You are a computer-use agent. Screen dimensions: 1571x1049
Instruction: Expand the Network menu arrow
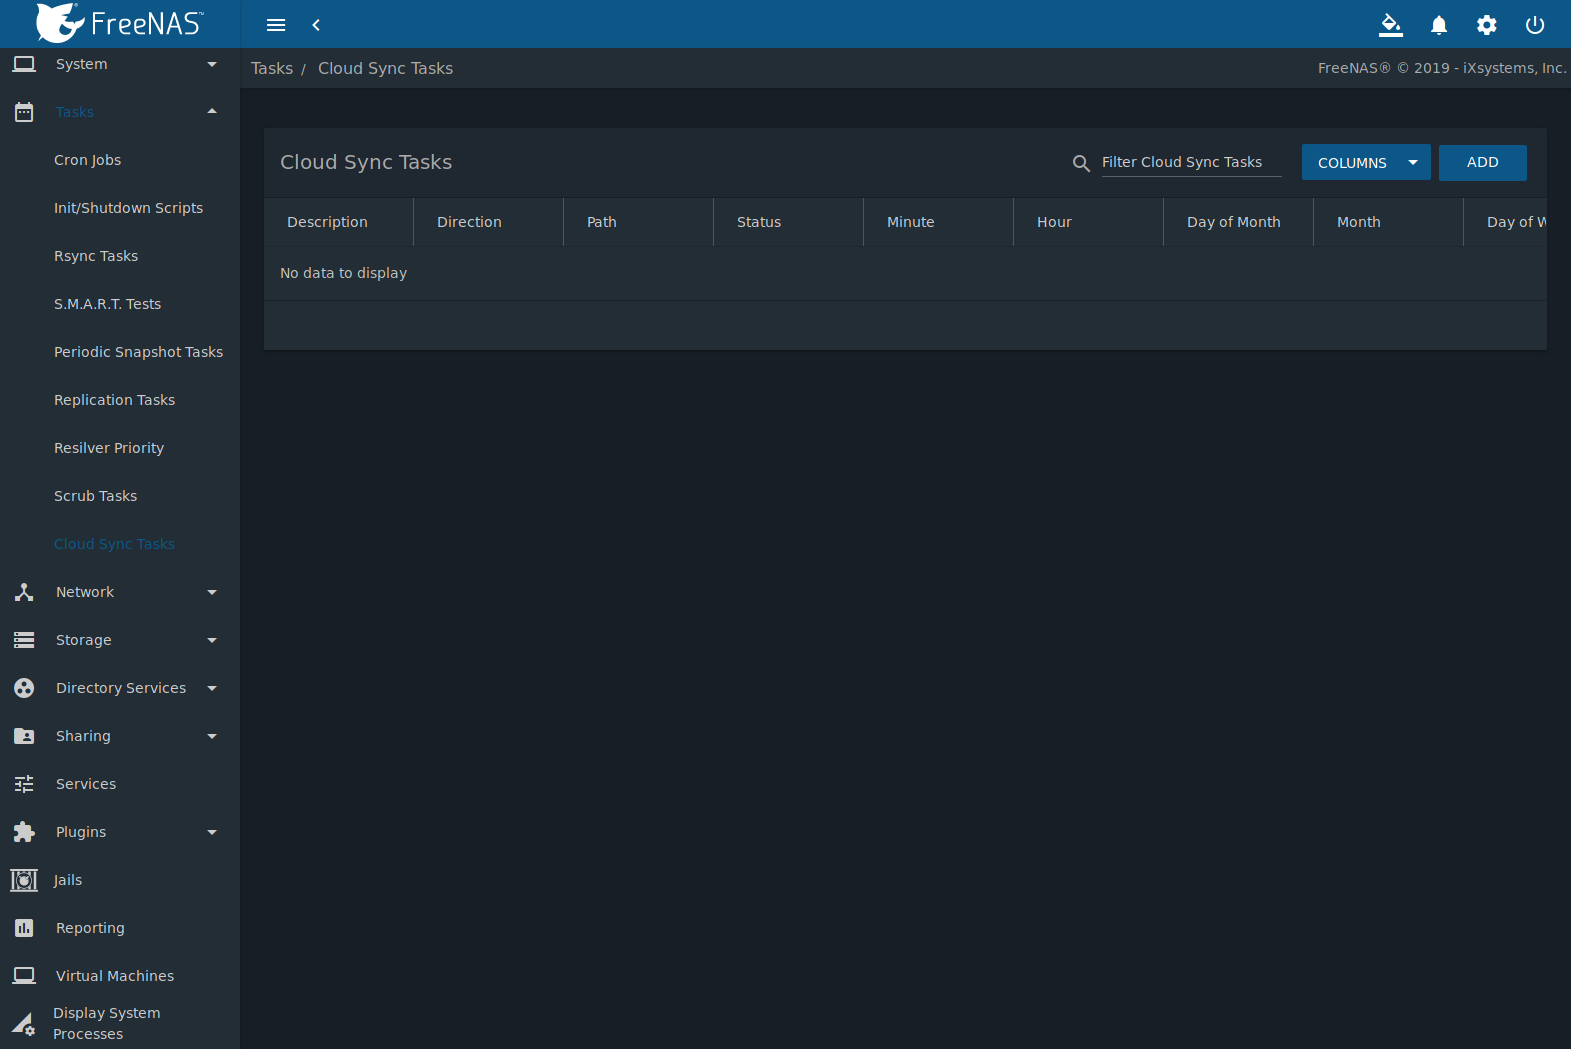click(x=212, y=592)
